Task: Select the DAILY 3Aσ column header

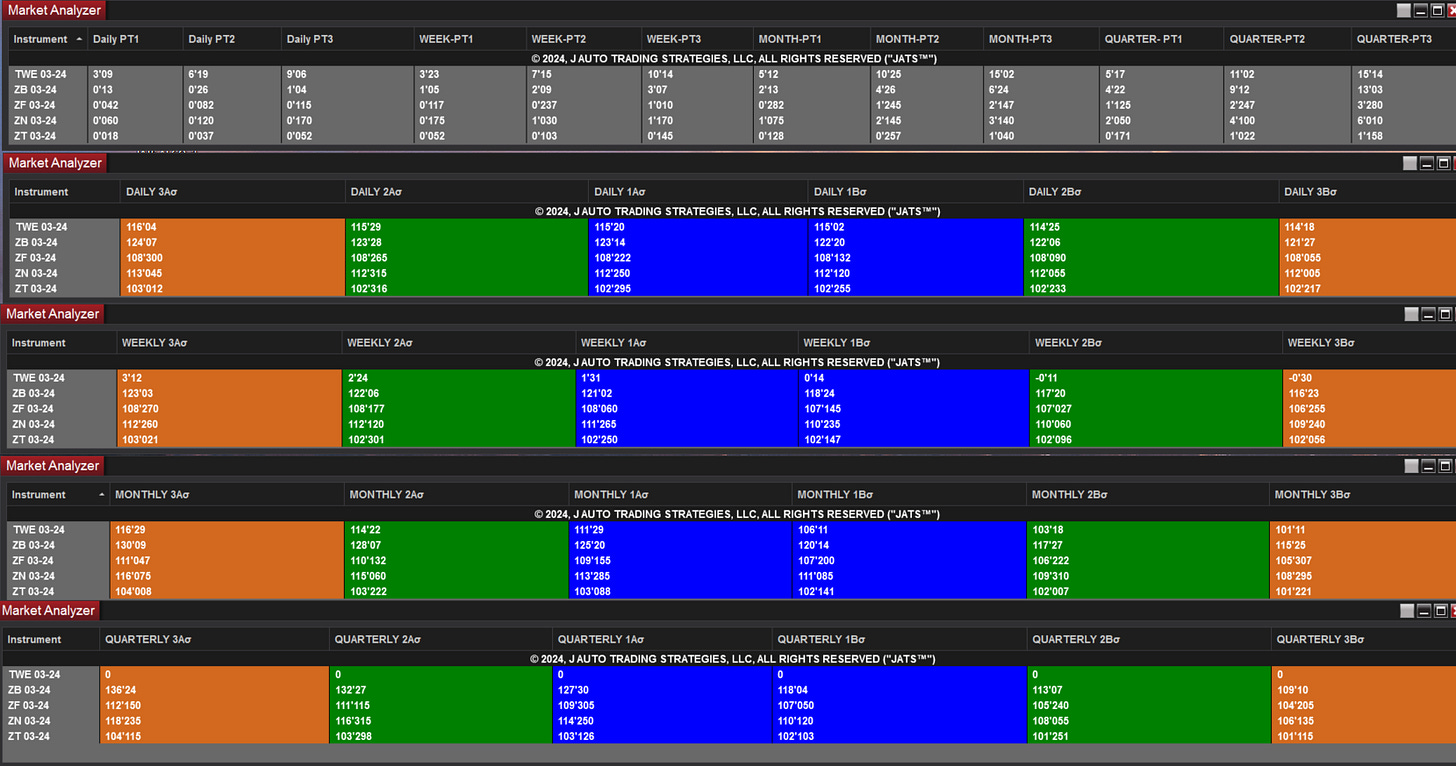Action: pos(232,191)
